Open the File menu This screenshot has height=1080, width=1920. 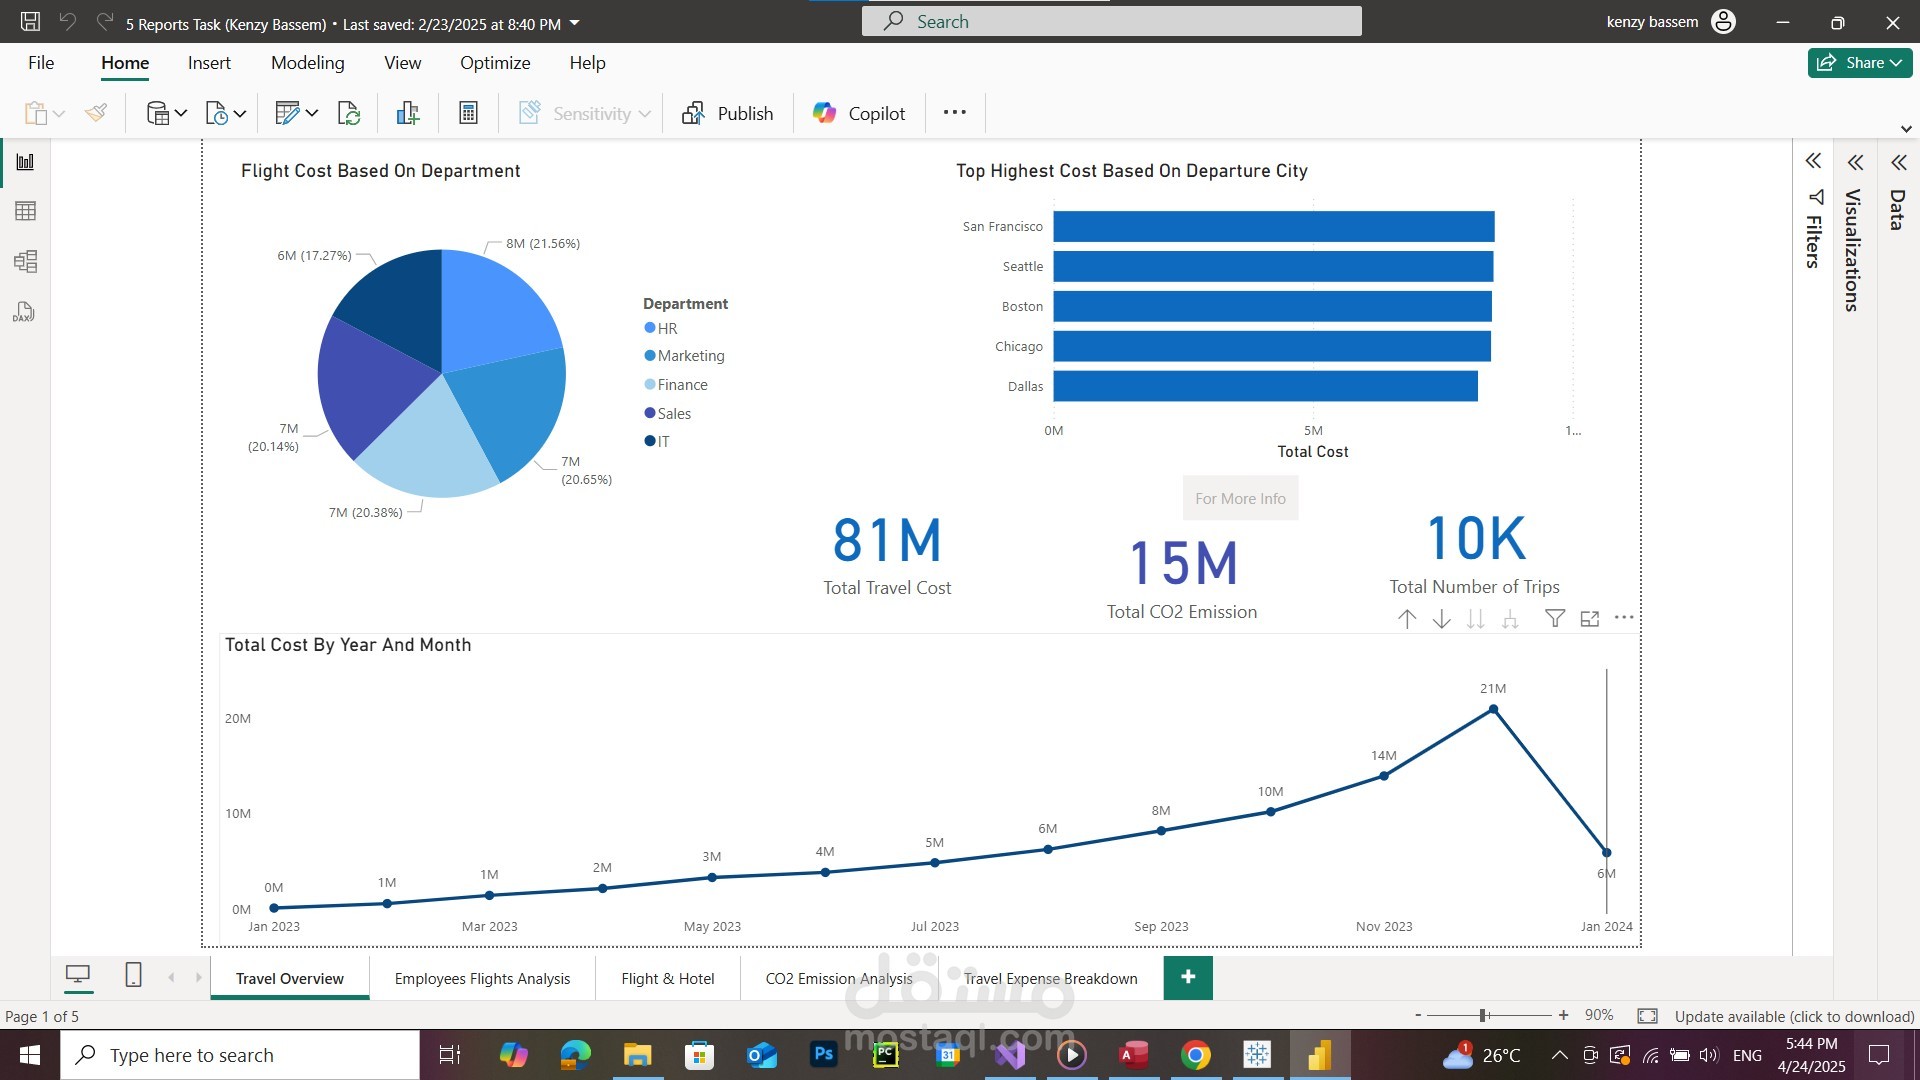point(41,62)
